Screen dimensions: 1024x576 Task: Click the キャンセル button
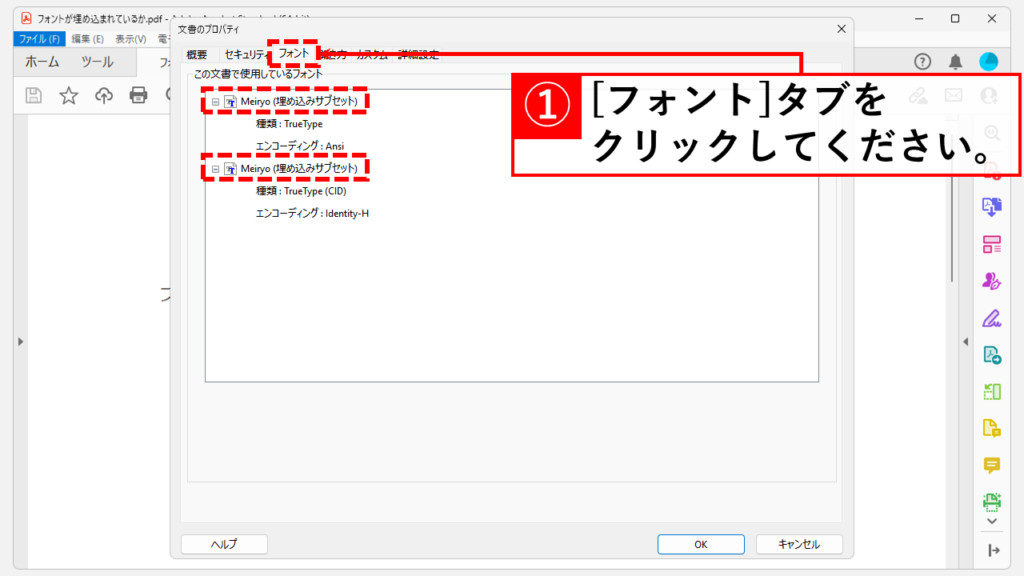click(x=799, y=544)
